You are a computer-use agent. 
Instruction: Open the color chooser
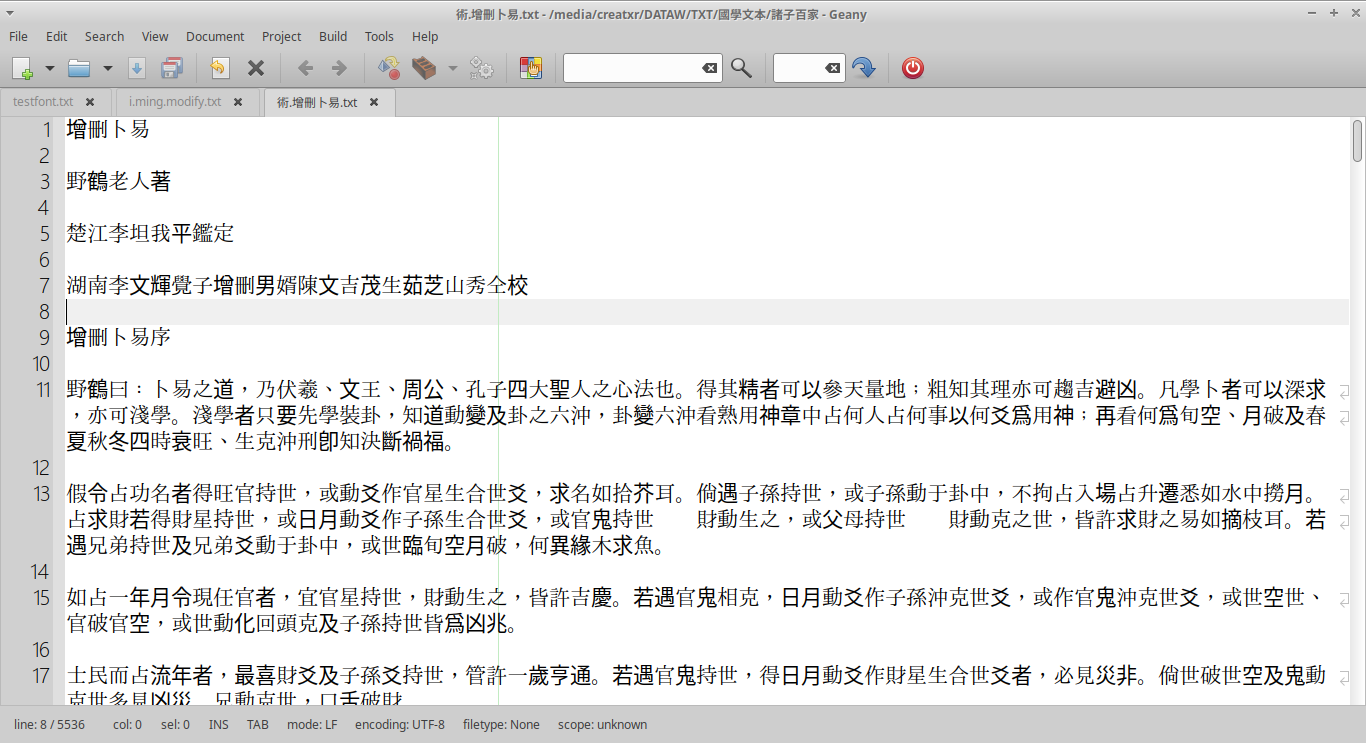pos(531,68)
